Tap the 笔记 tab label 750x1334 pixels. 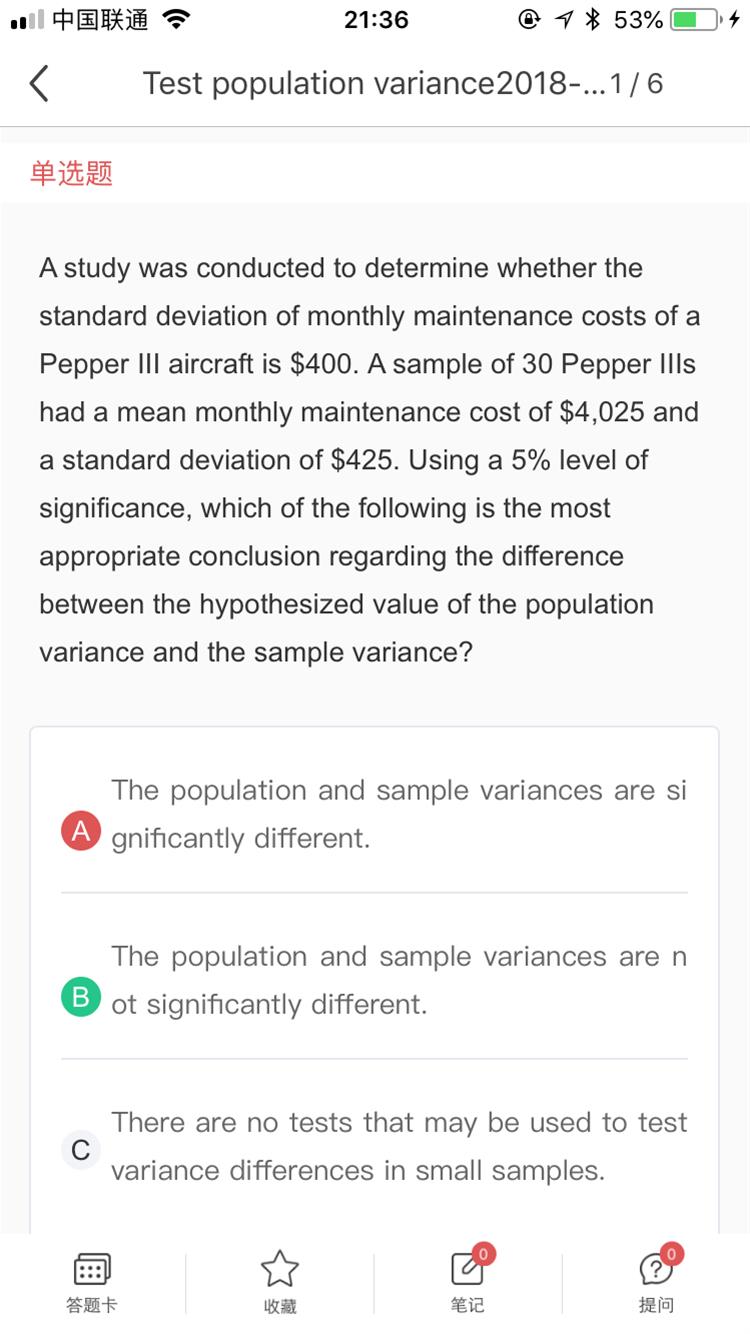click(467, 1305)
